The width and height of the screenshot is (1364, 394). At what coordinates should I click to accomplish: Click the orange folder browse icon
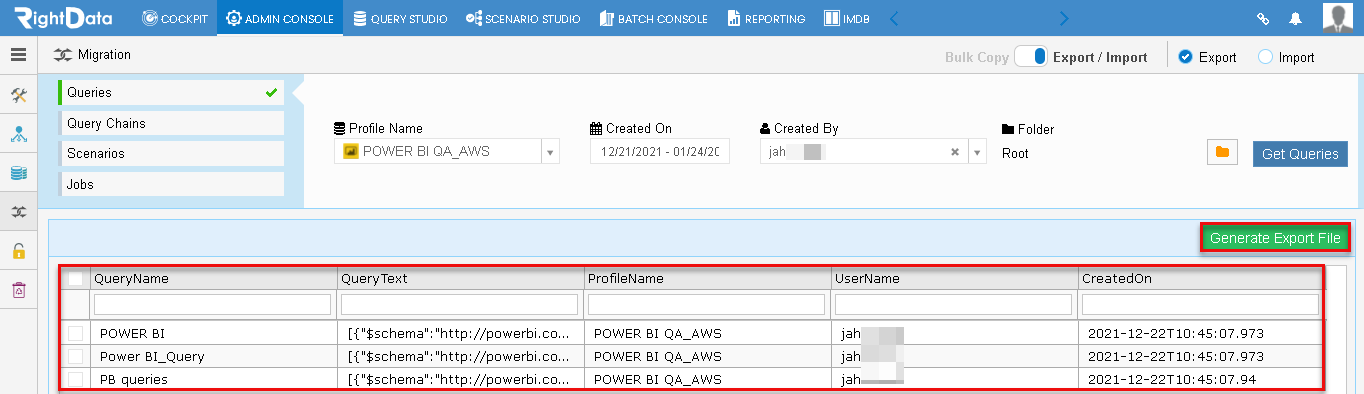pos(1221,153)
